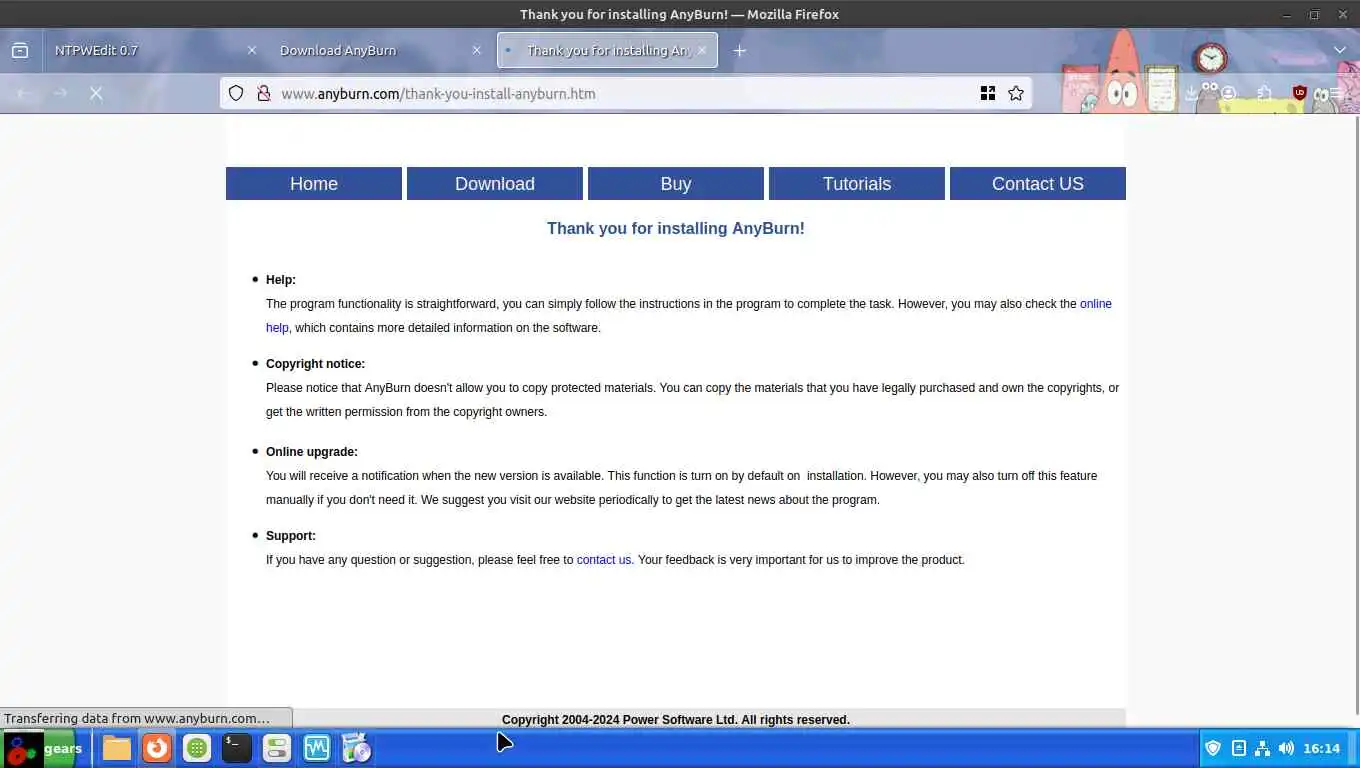The height and width of the screenshot is (768, 1360).
Task: Open the Tutorials navigation item
Action: [x=857, y=183]
